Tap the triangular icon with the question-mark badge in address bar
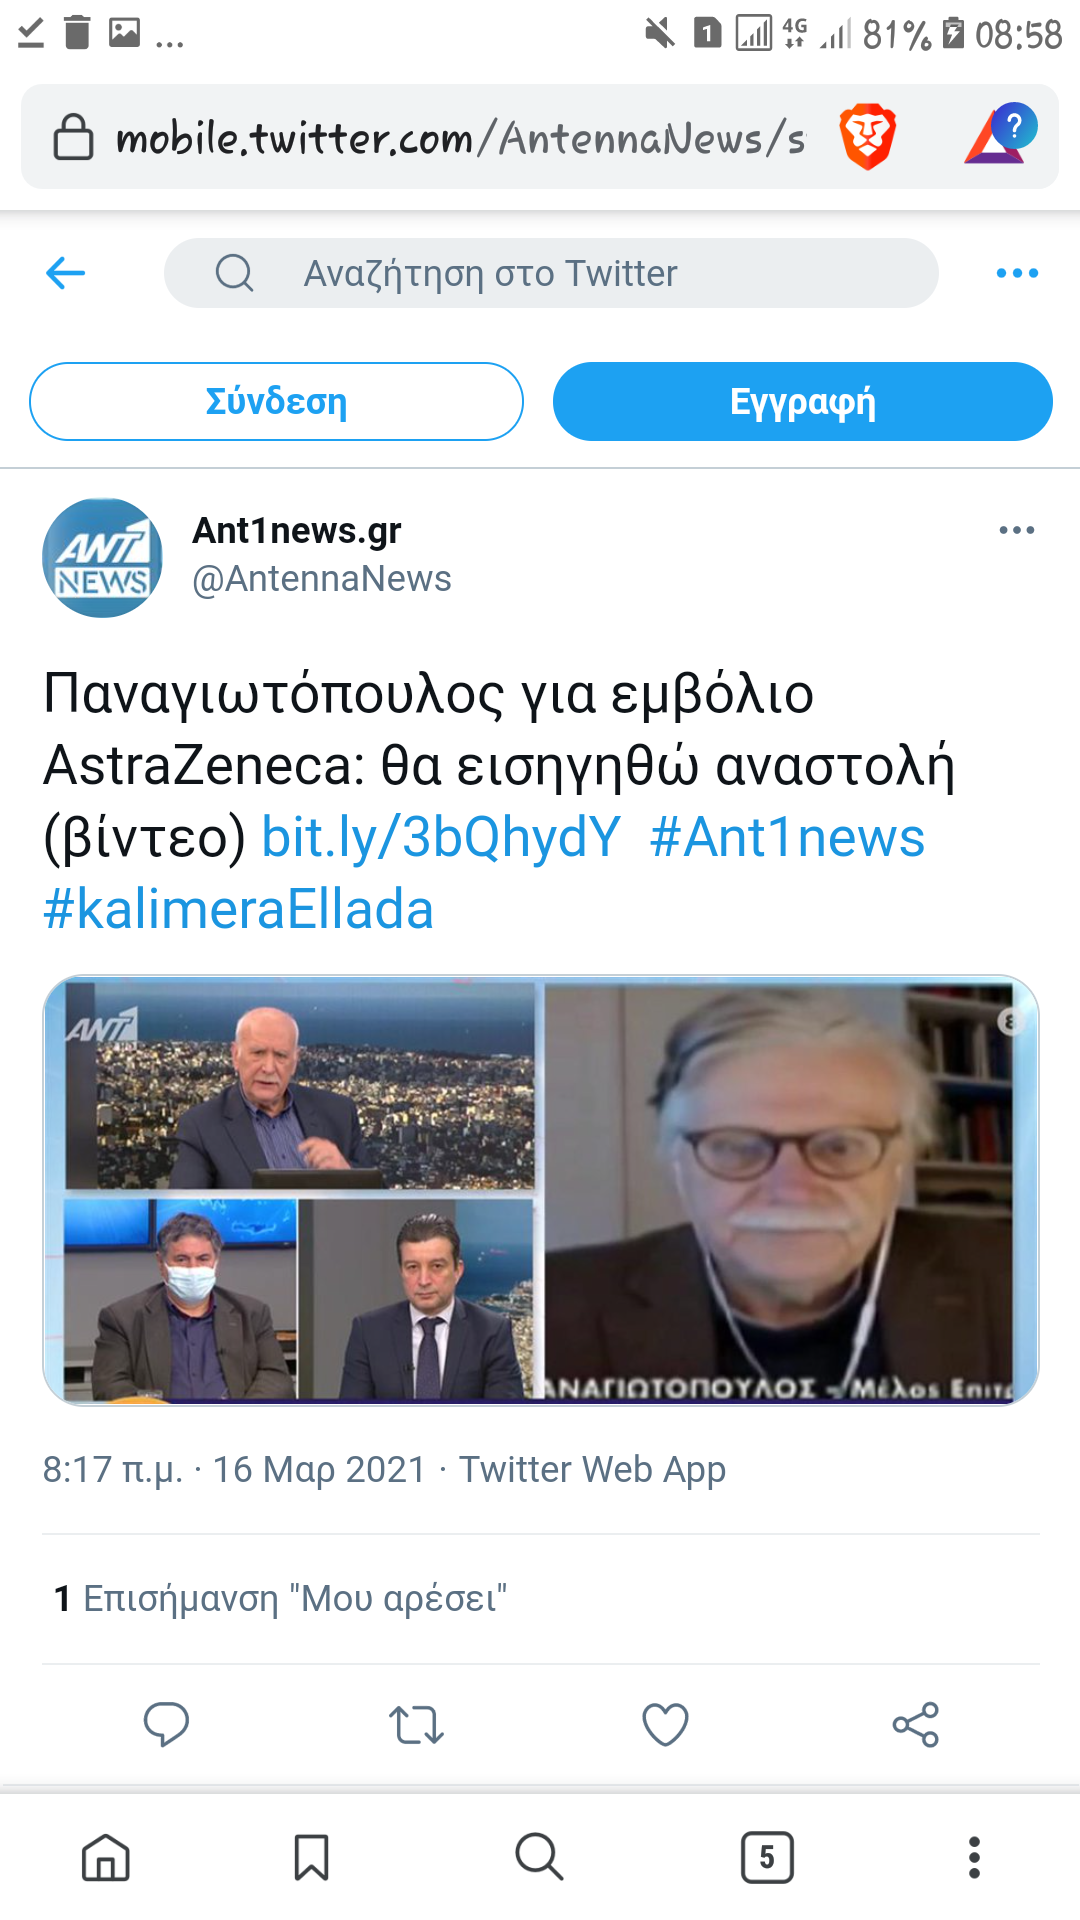This screenshot has width=1080, height=1920. [x=1000, y=134]
